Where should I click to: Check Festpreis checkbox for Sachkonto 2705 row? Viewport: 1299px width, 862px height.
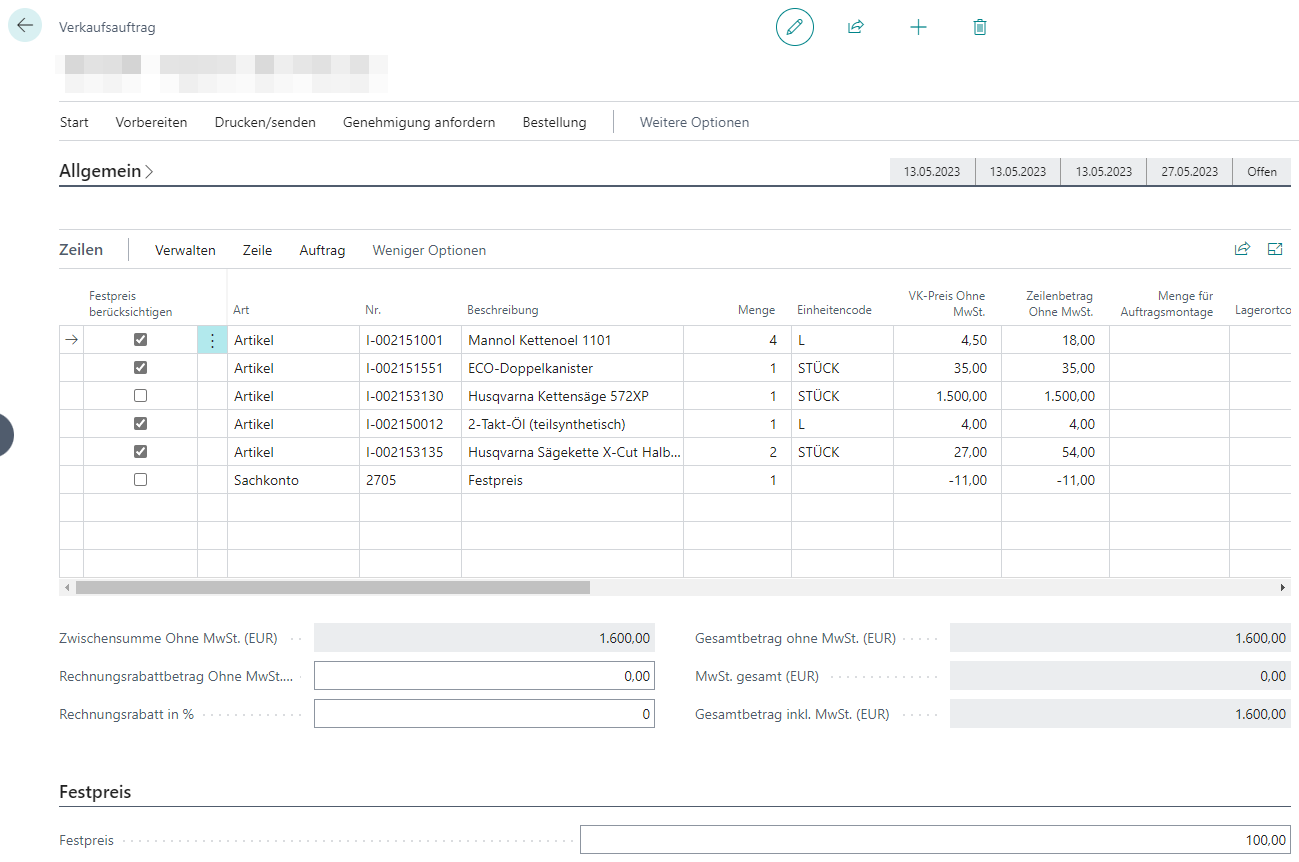coord(140,480)
